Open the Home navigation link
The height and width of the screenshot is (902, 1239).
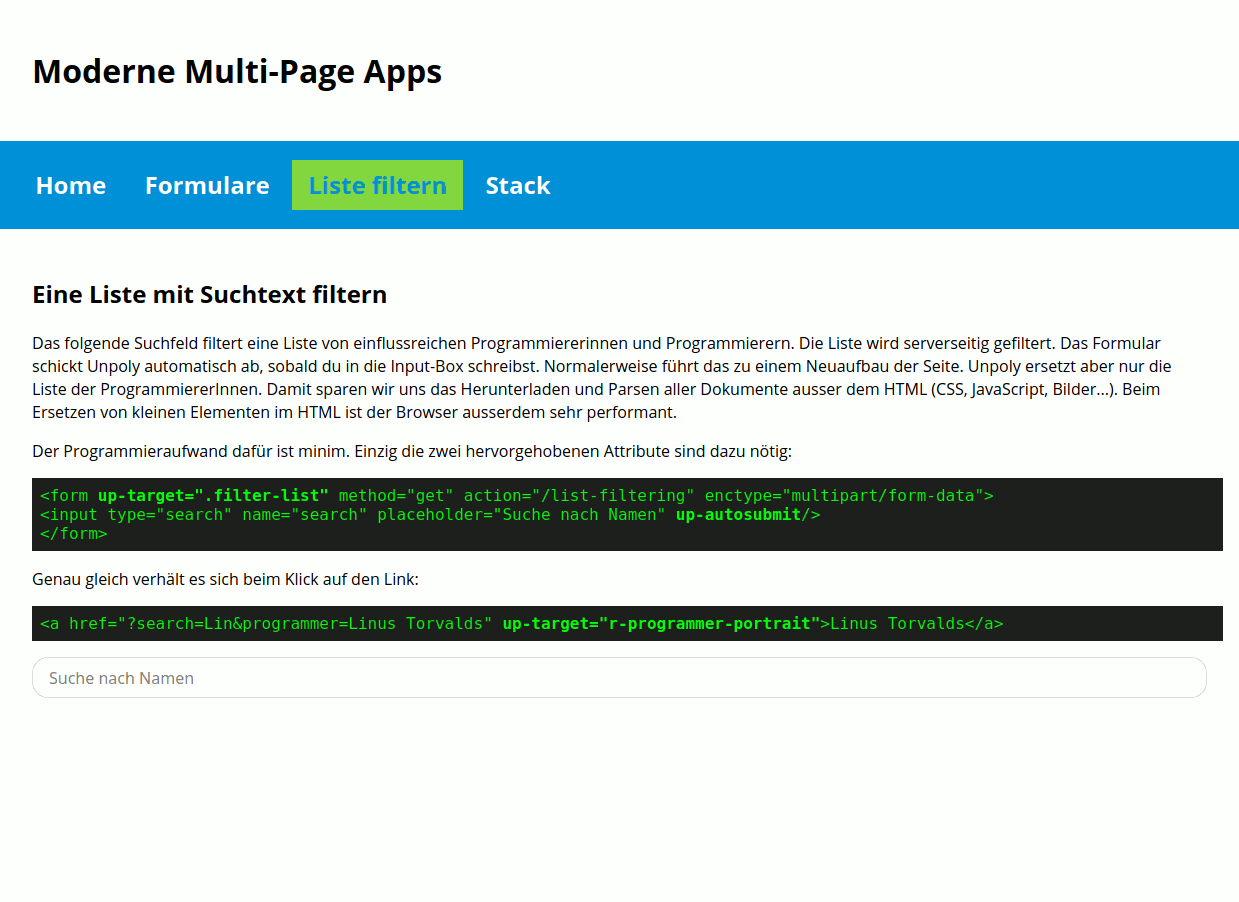[71, 186]
